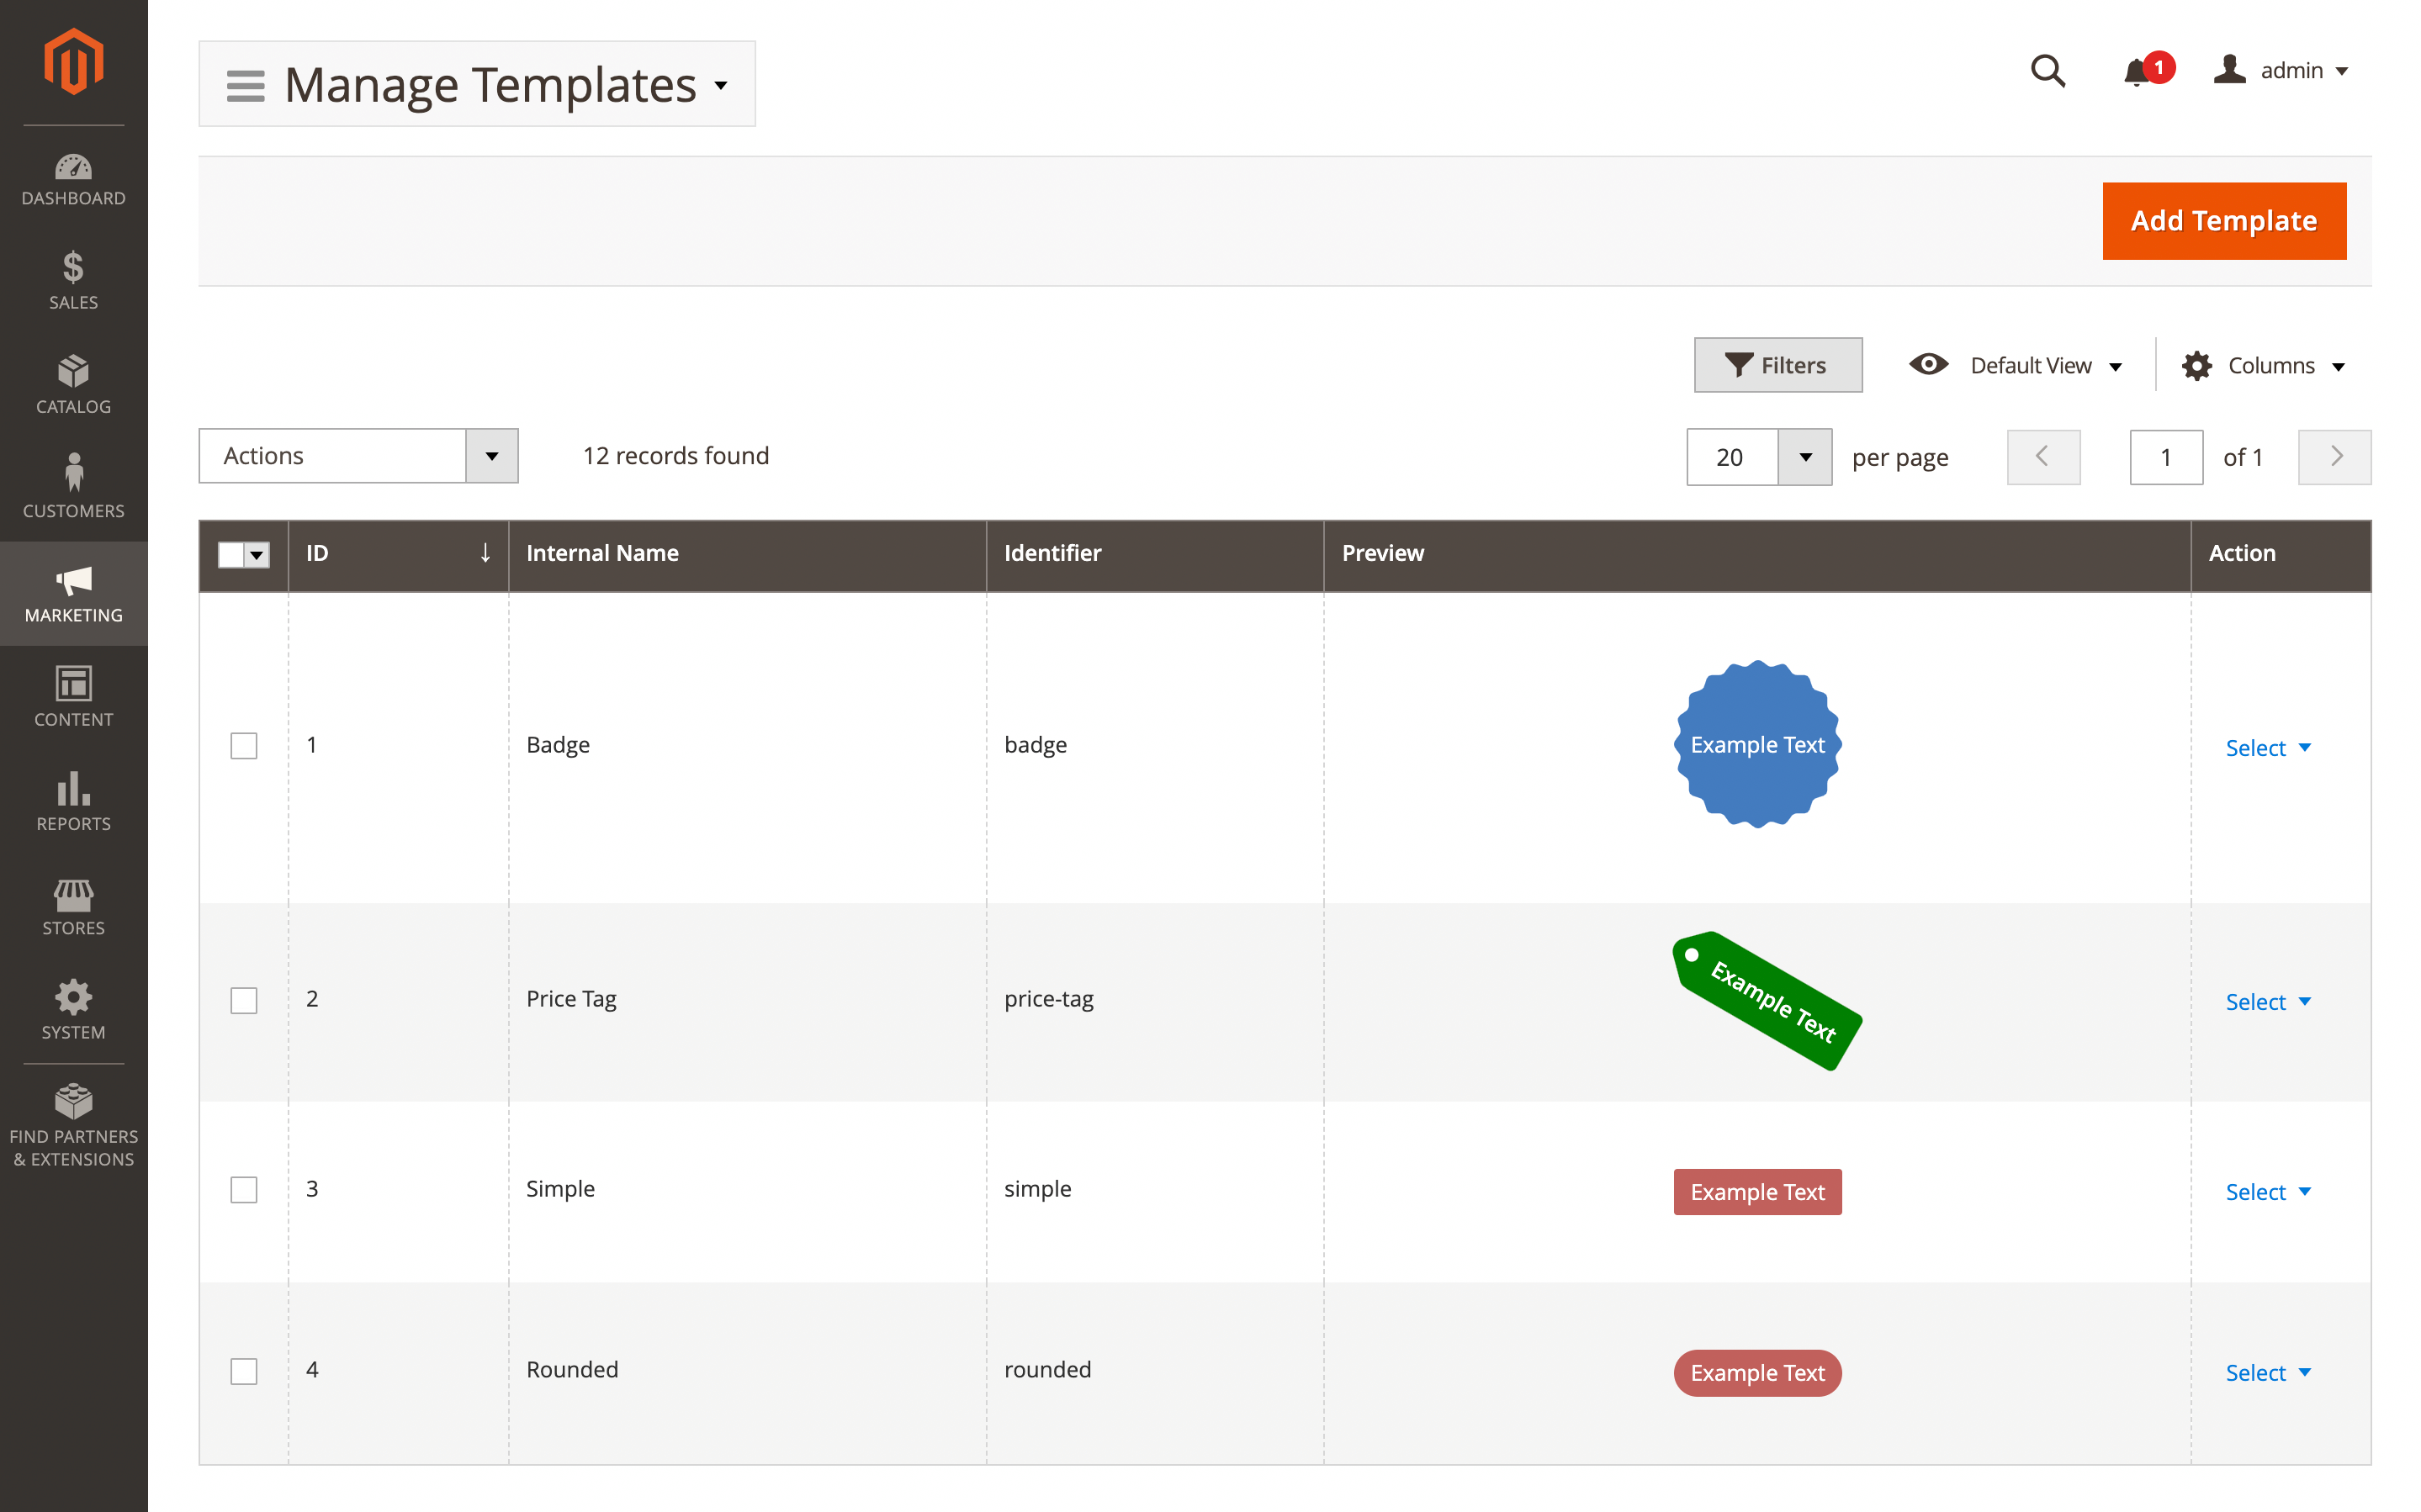Open the Dashboard from the sidebar

pyautogui.click(x=73, y=180)
